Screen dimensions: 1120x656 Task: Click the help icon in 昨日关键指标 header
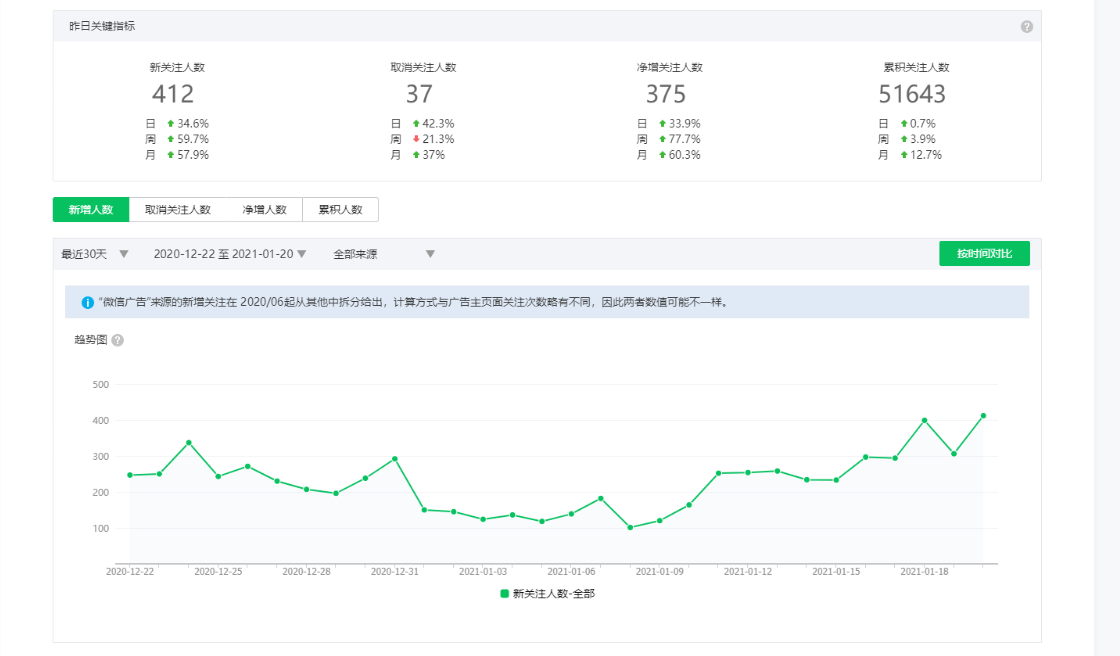(x=1026, y=26)
